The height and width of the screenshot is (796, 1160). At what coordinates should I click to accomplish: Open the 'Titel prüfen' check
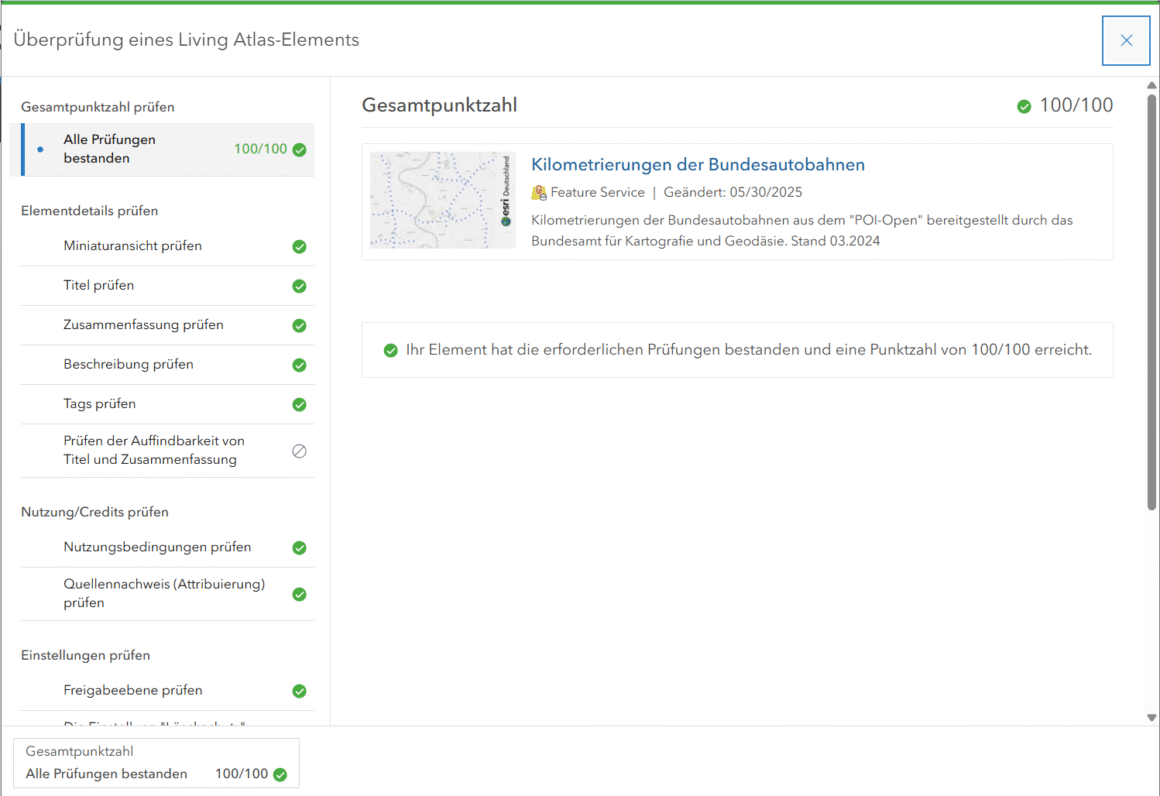tap(168, 286)
